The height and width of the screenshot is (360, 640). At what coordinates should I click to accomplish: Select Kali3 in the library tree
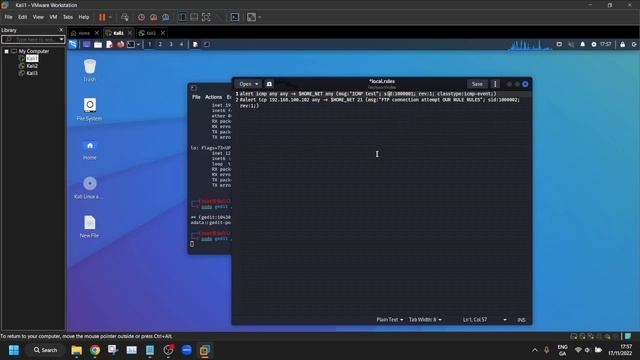32,73
